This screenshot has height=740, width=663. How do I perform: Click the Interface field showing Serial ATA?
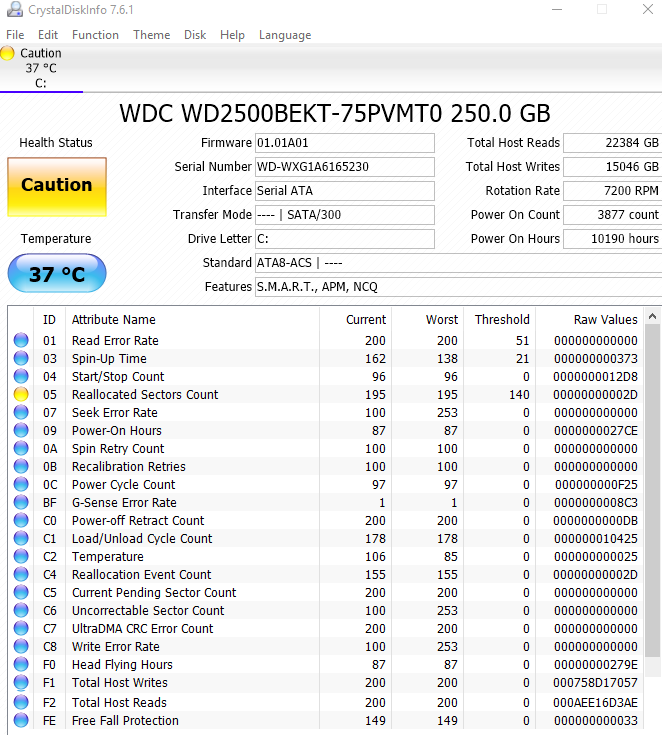point(345,191)
